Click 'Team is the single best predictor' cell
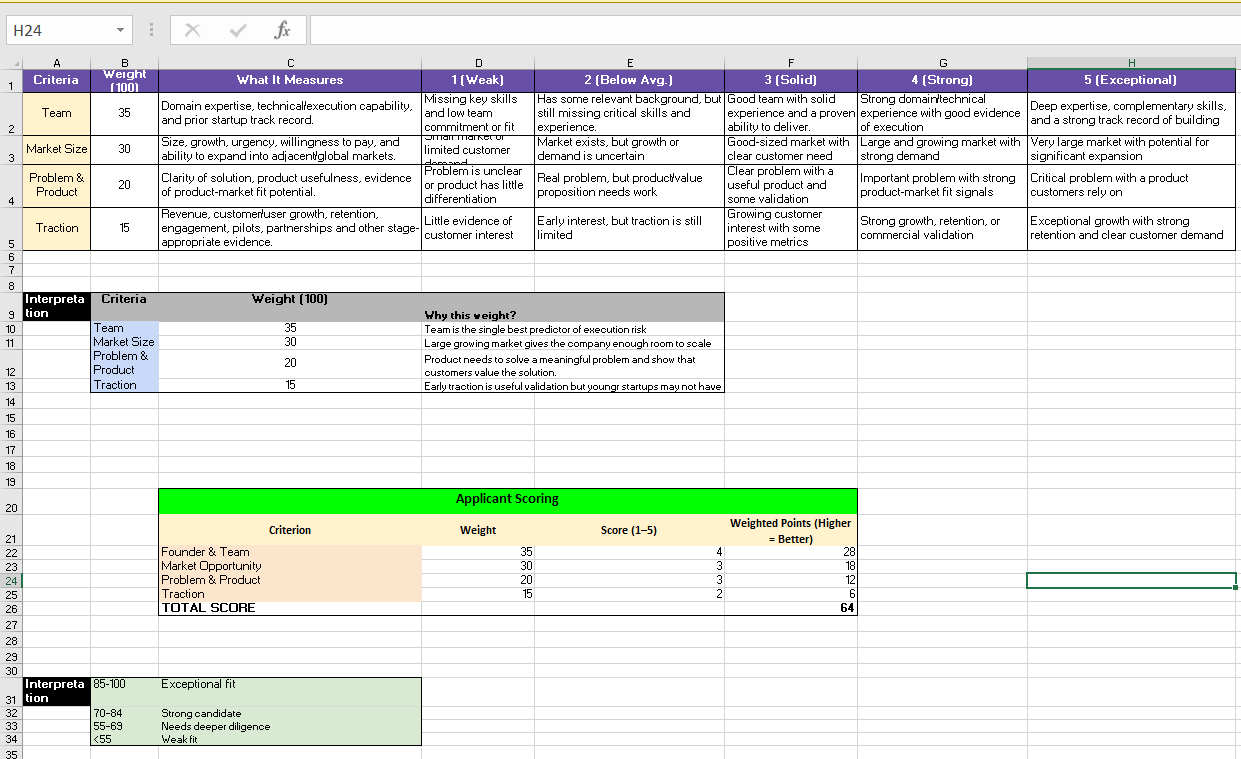This screenshot has height=759, width=1241. point(573,328)
